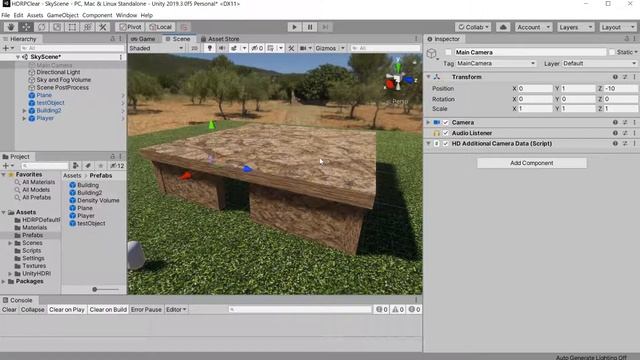
Task: Open cloud services panel
Action: 503,27
